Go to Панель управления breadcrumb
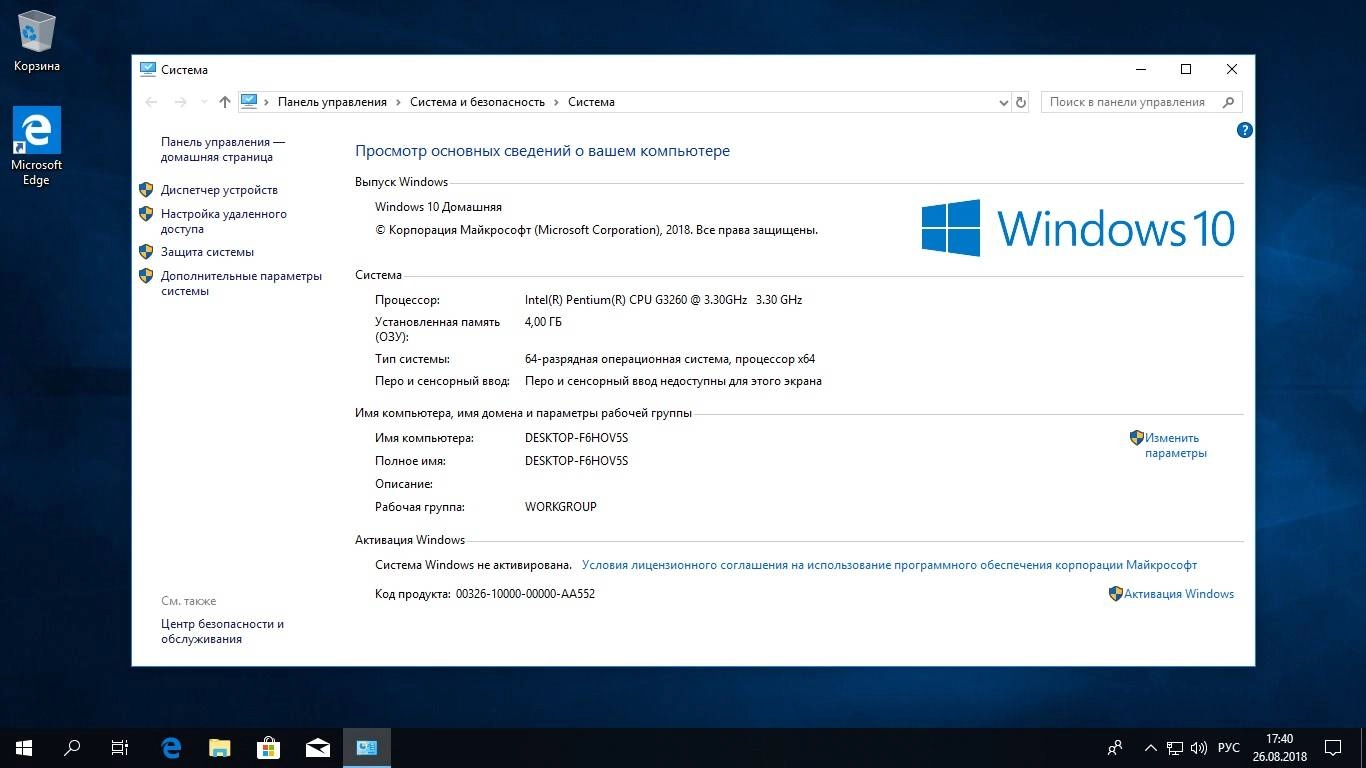 (x=332, y=102)
